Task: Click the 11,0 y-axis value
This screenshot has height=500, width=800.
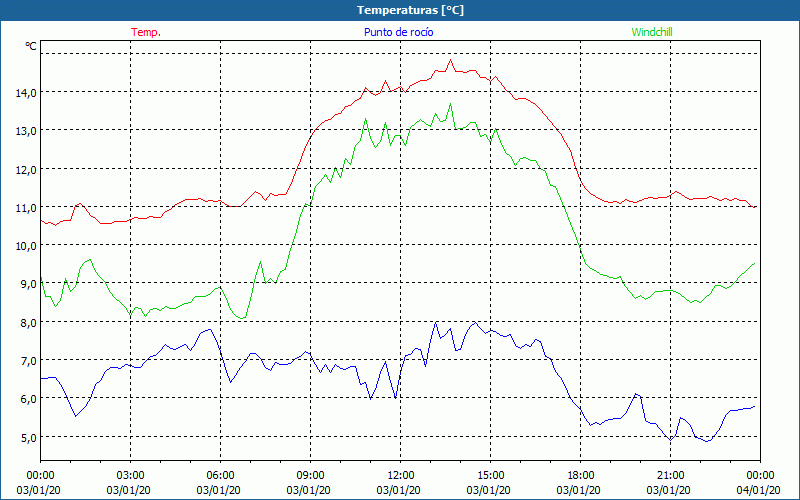Action: click(26, 207)
